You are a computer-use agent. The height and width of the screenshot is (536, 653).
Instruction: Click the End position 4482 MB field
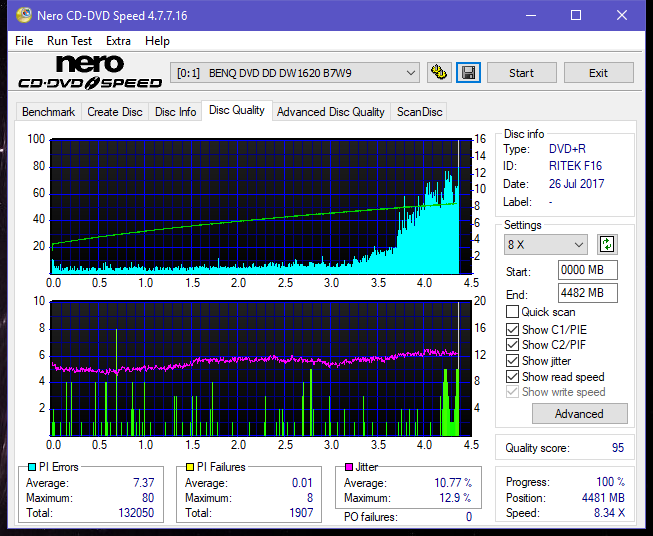click(x=588, y=293)
